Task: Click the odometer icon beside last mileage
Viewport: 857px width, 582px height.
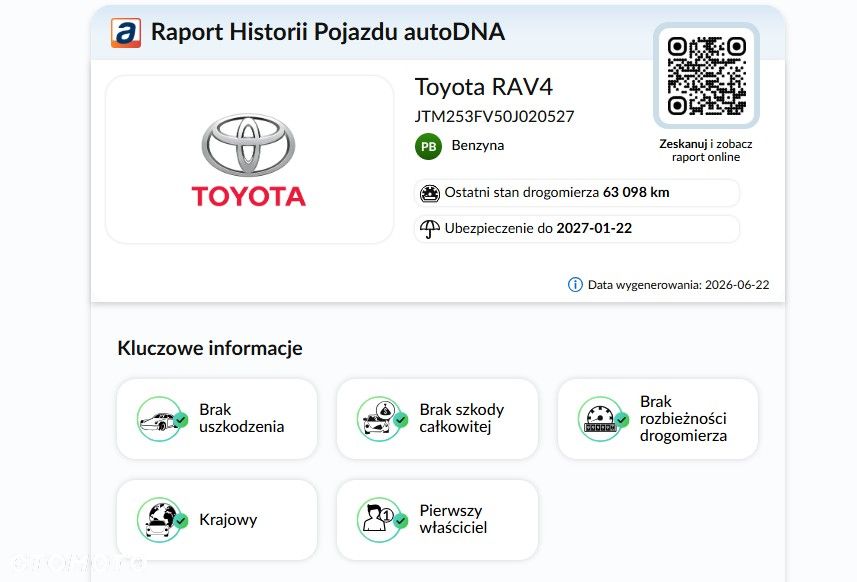Action: [430, 193]
